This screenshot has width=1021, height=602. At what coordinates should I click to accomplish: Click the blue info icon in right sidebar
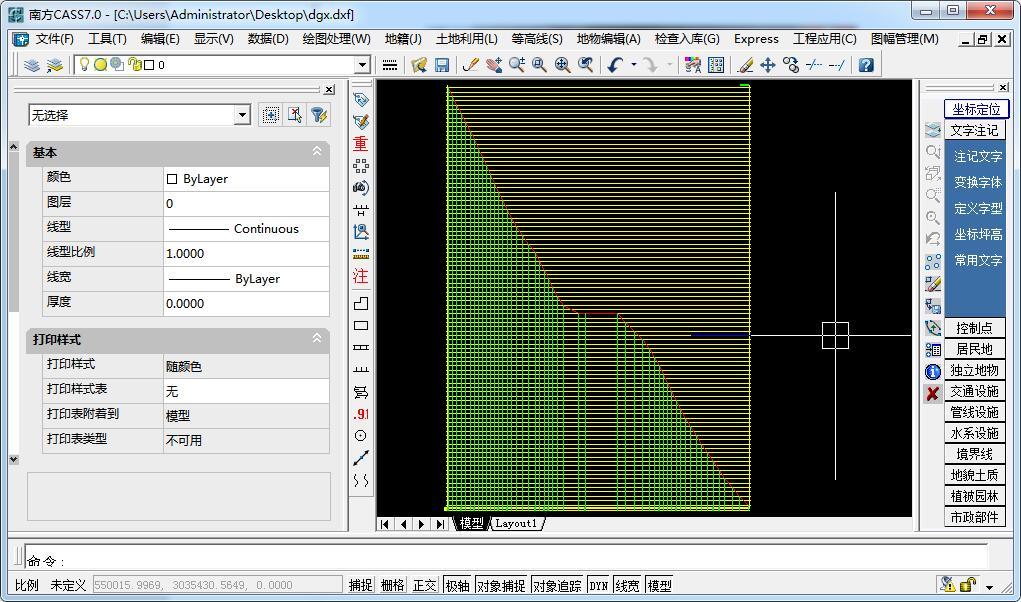pos(932,371)
